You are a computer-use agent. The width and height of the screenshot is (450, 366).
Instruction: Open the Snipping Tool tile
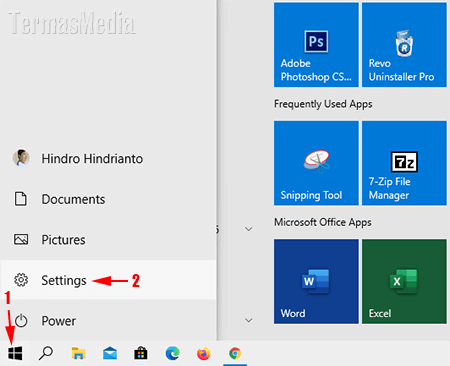click(x=316, y=163)
